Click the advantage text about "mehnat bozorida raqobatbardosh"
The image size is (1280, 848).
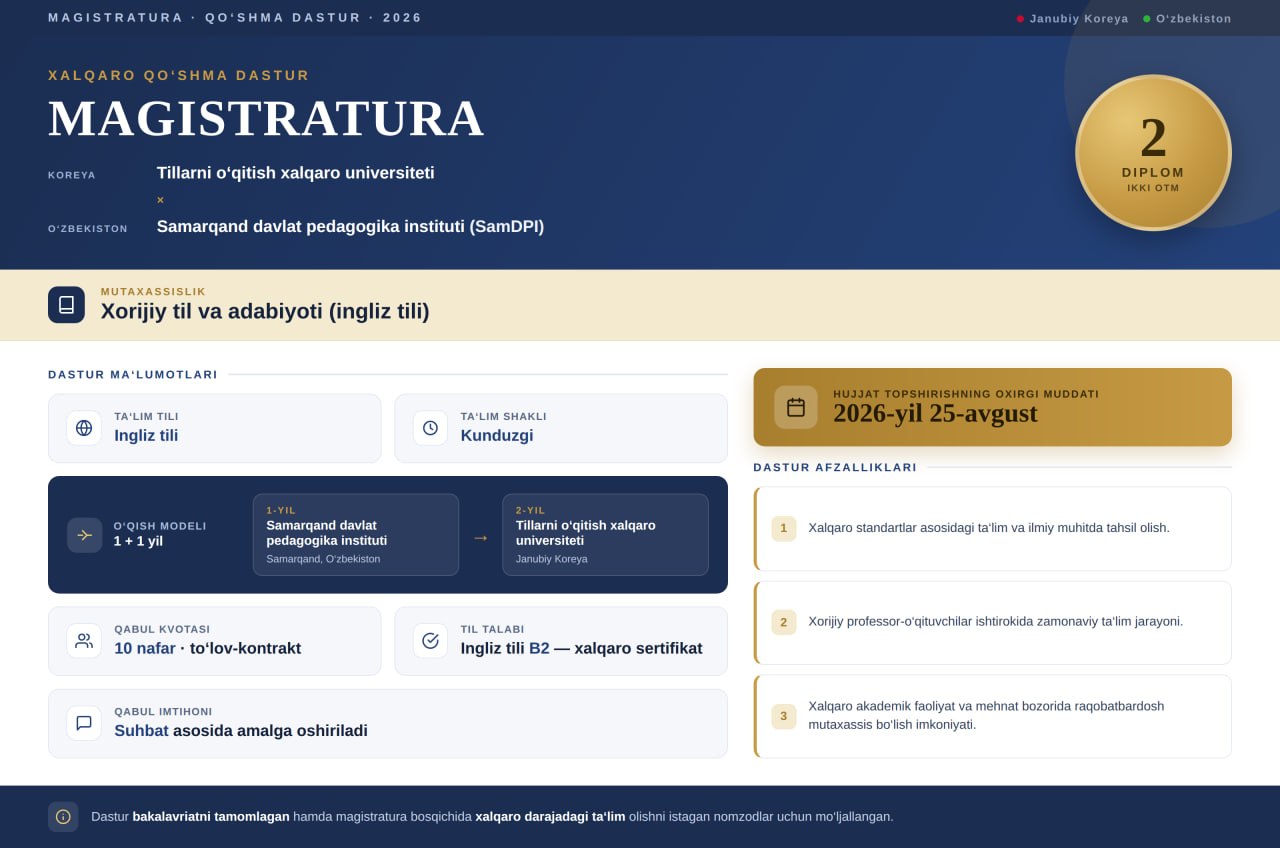coord(987,715)
